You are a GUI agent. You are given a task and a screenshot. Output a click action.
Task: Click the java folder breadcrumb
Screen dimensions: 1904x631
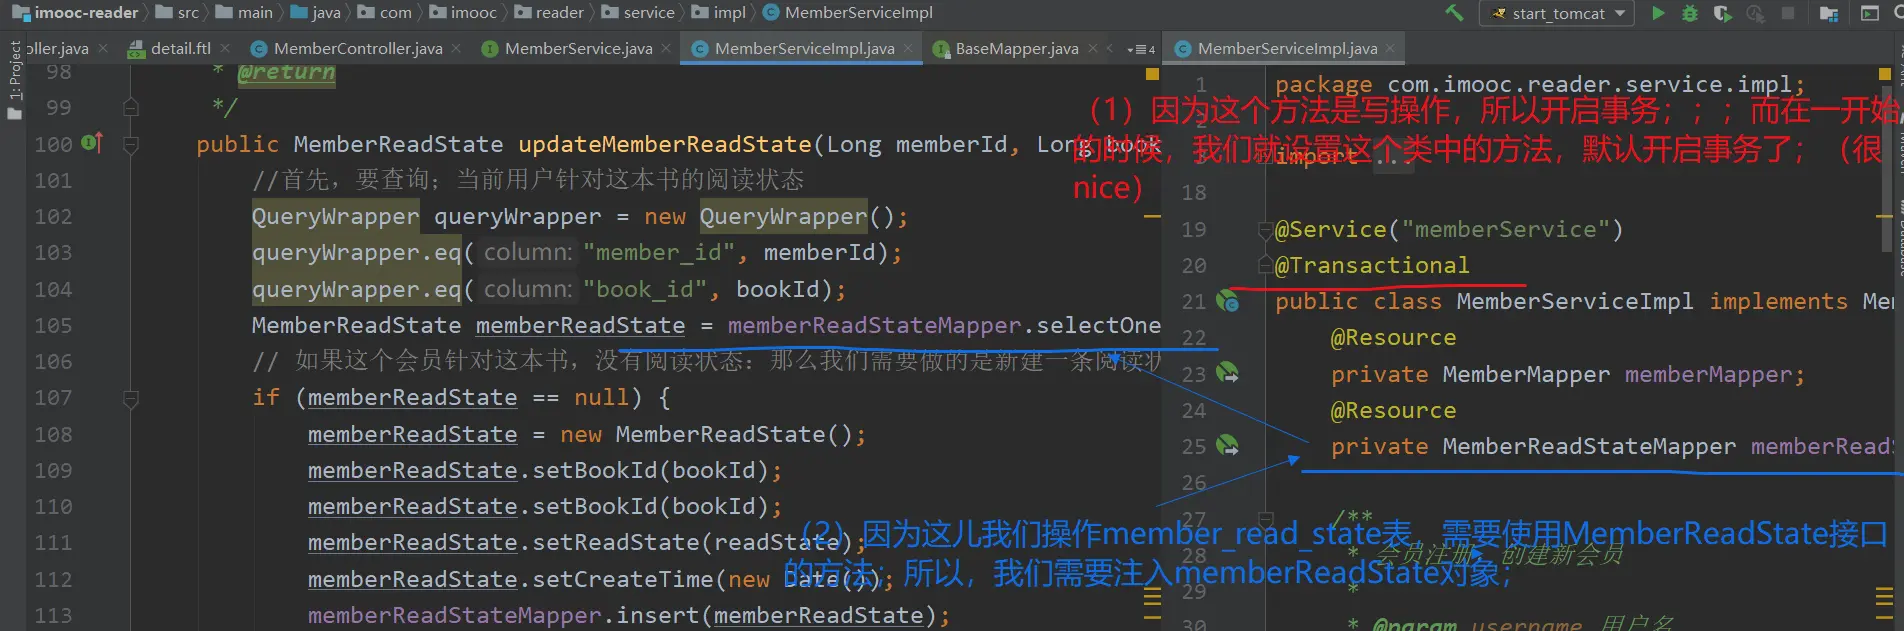tap(316, 13)
